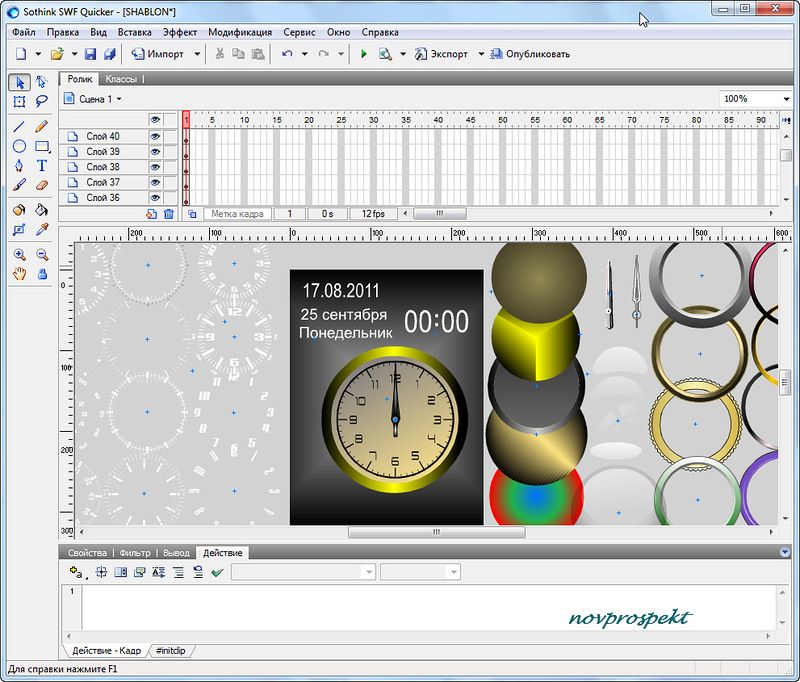
Task: Expand the Сцена 1 scene dropdown
Action: 119,100
